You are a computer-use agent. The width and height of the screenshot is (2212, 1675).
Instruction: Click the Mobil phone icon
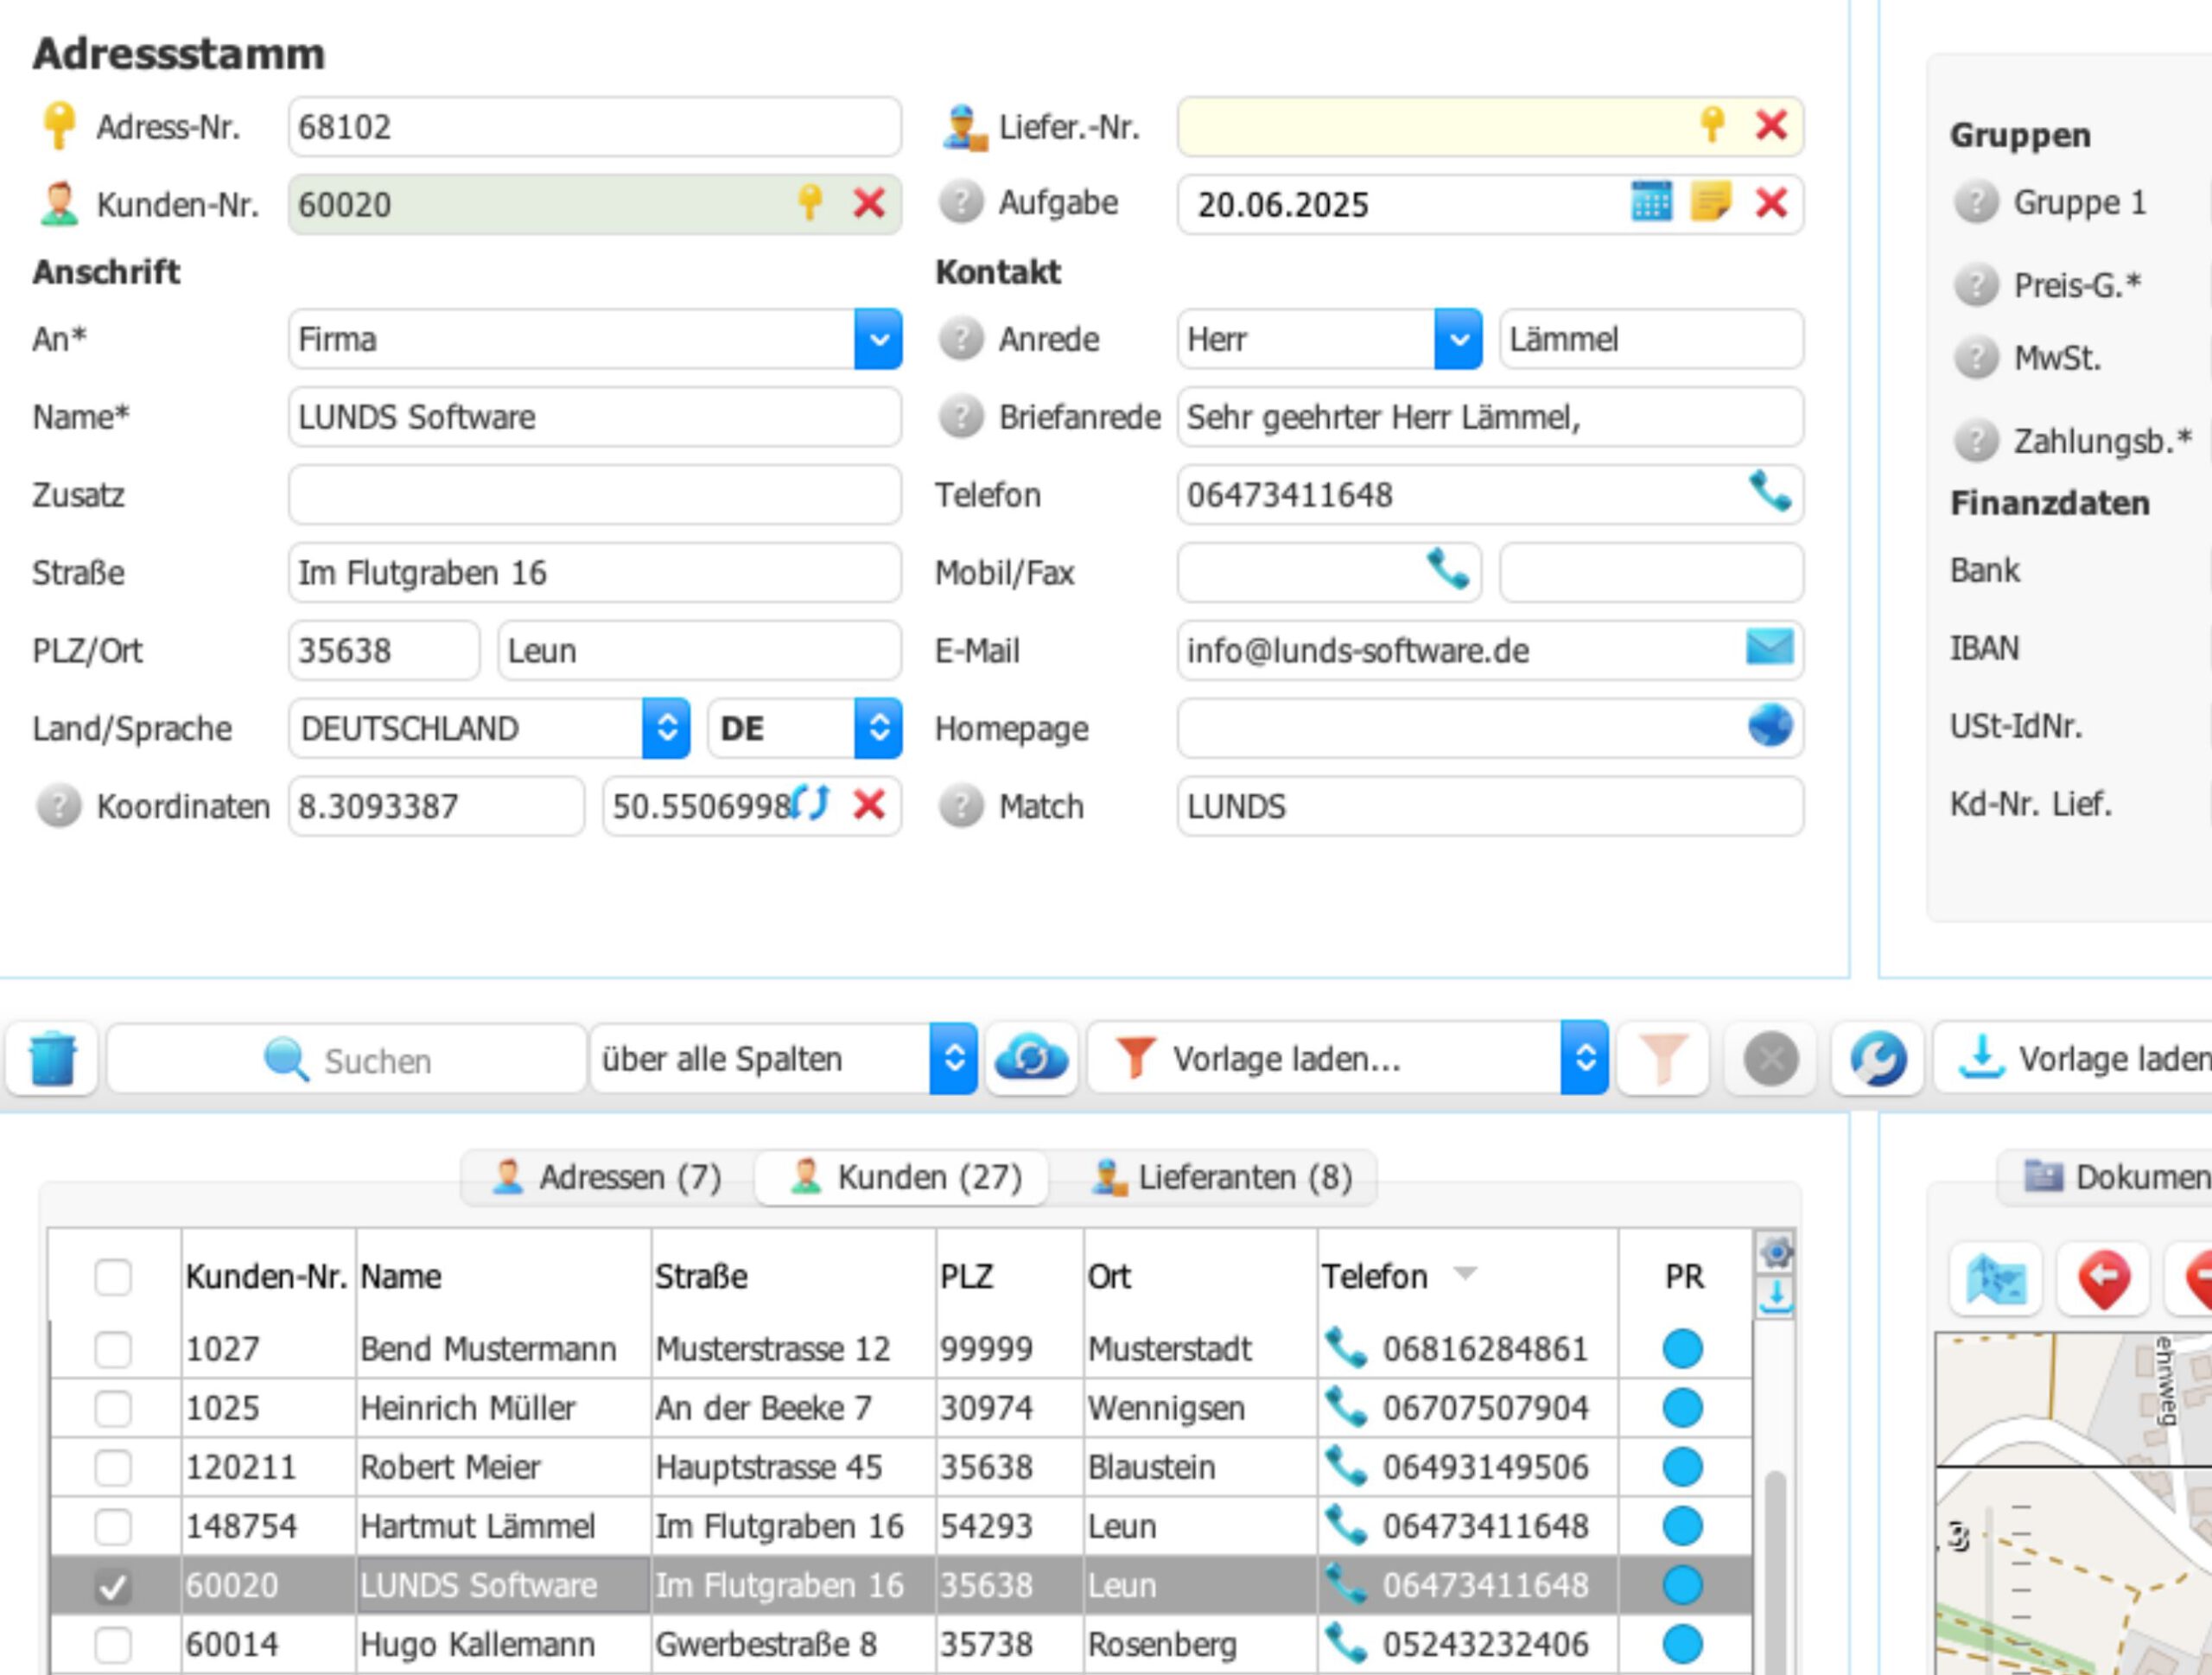click(1447, 569)
